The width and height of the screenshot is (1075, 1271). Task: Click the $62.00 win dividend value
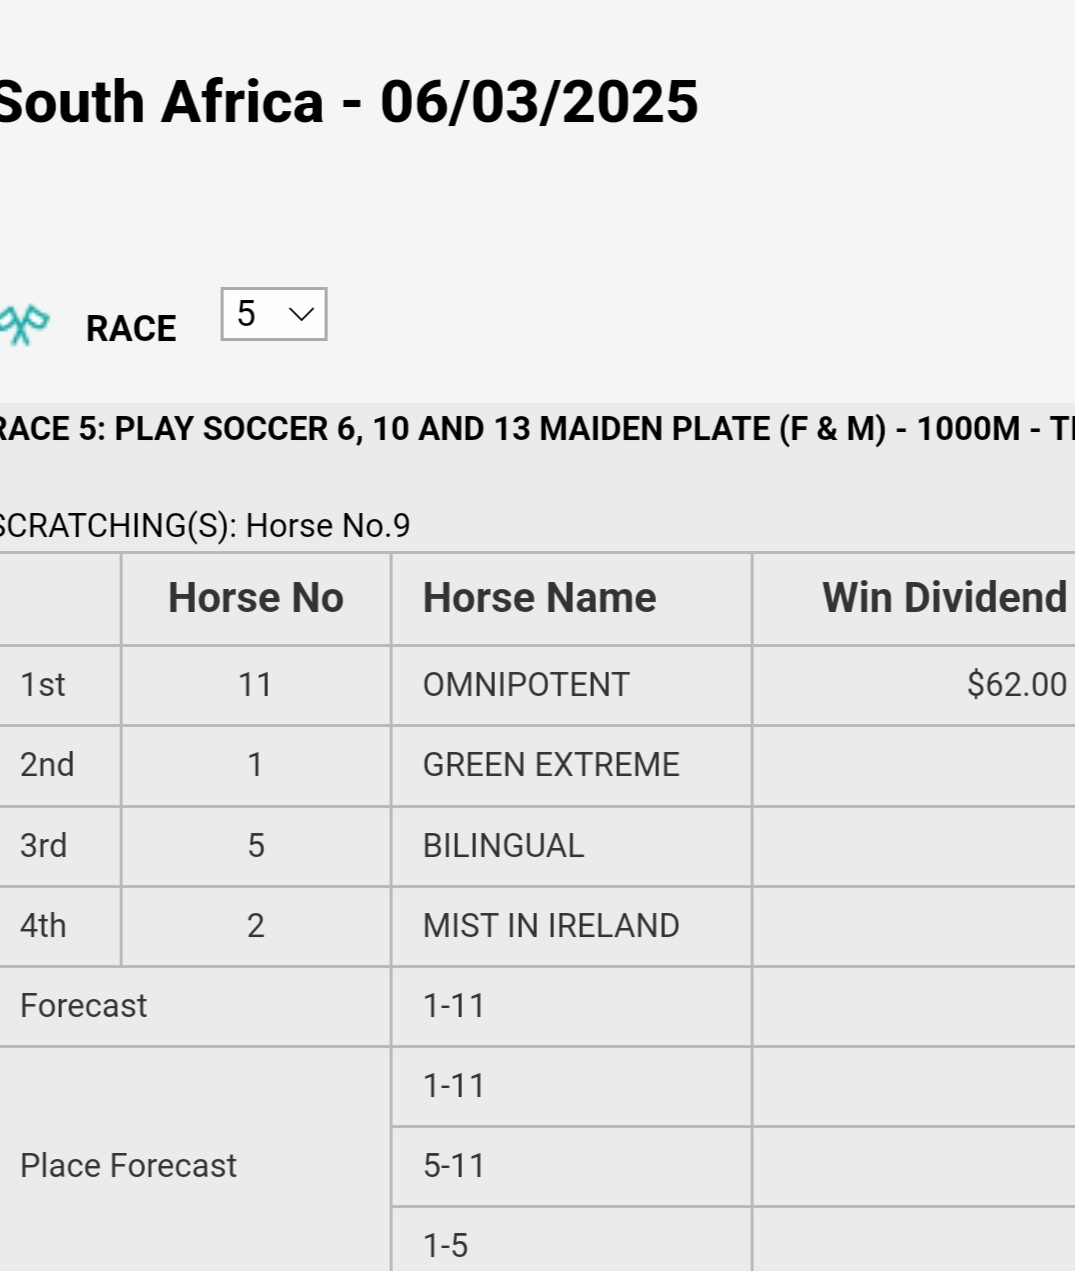1017,685
